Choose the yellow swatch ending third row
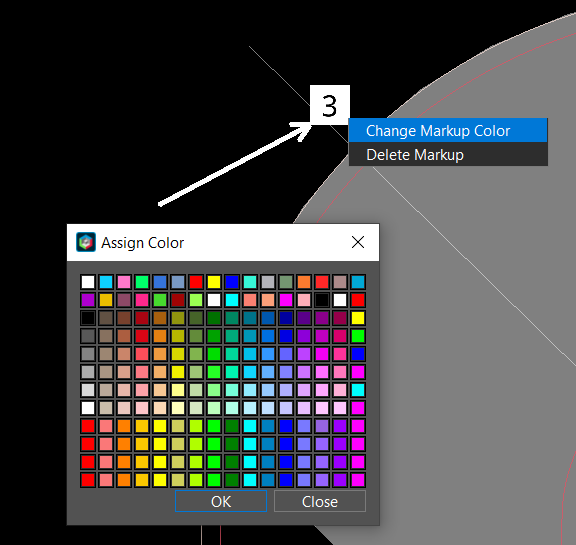576x545 pixels. pos(358,318)
